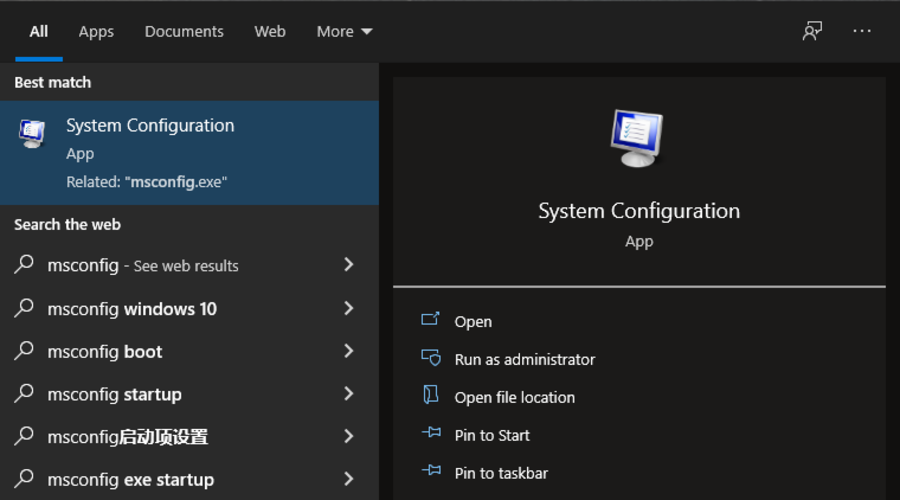Open the three-dot options menu
This screenshot has width=900, height=500.
tap(862, 31)
